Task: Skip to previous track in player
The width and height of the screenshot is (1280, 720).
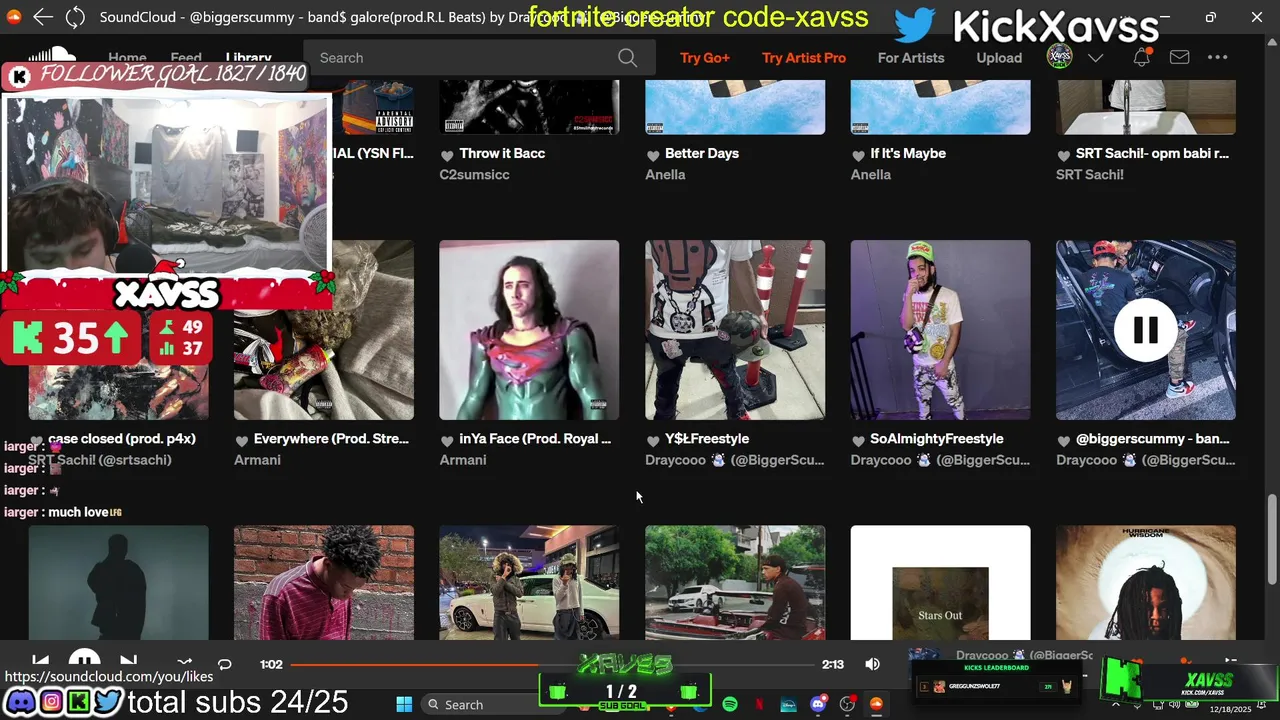Action: point(41,662)
